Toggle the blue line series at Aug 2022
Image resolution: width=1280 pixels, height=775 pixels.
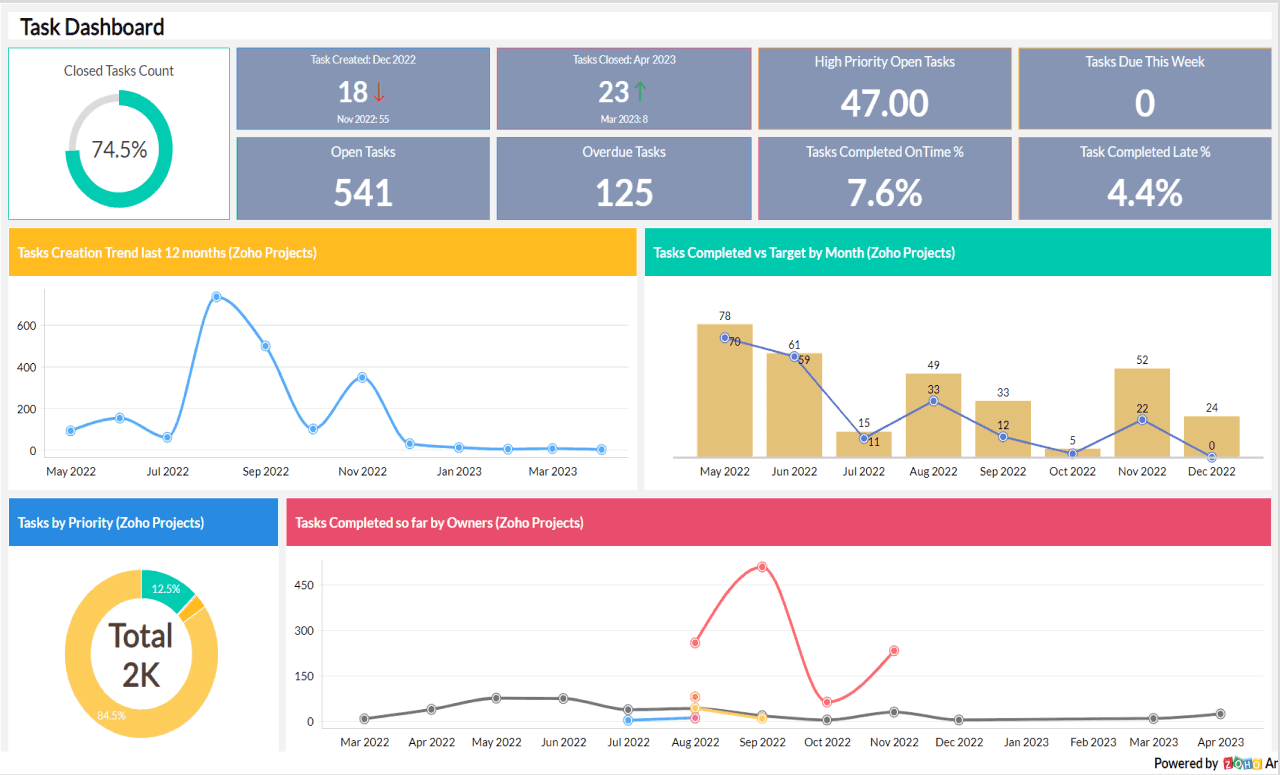click(629, 719)
